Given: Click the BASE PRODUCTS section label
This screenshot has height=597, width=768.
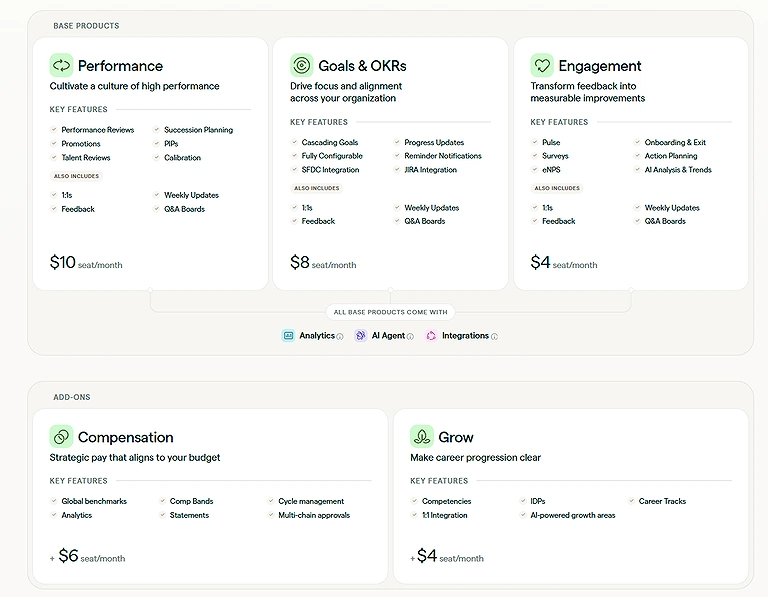Looking at the screenshot, I should 86,25.
